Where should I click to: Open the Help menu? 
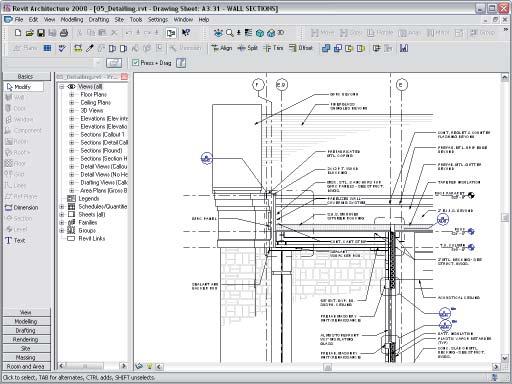coord(204,20)
